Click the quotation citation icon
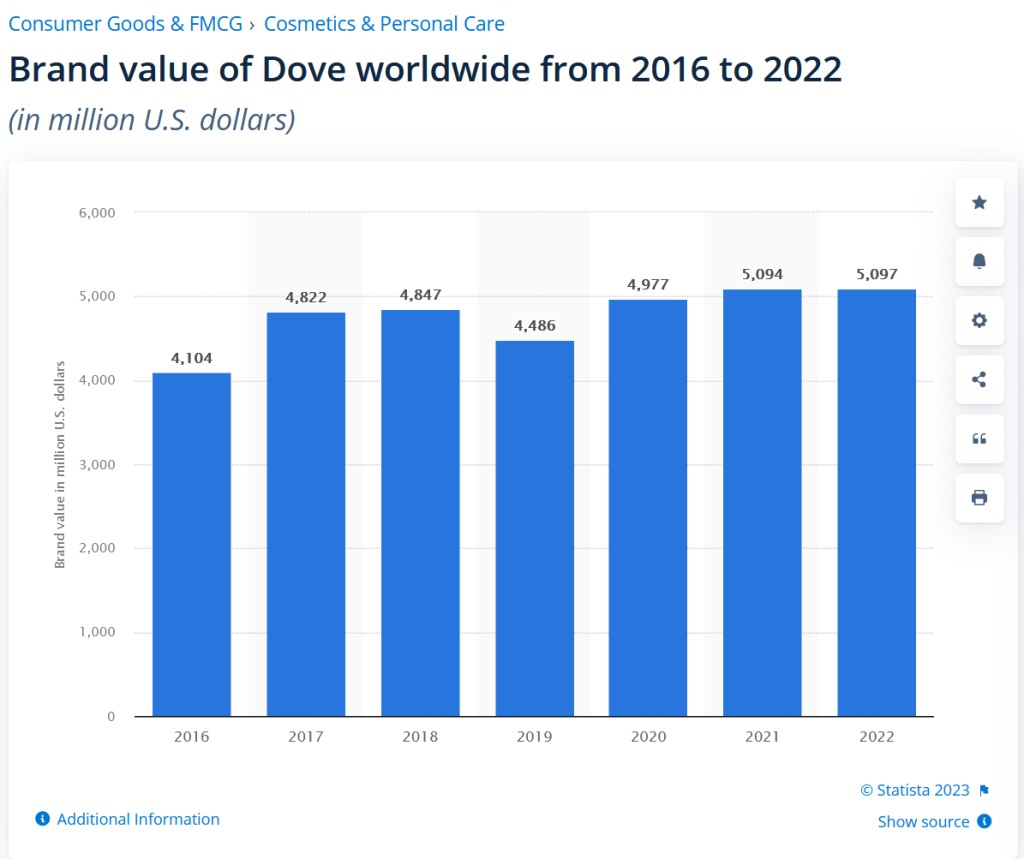 (x=979, y=439)
